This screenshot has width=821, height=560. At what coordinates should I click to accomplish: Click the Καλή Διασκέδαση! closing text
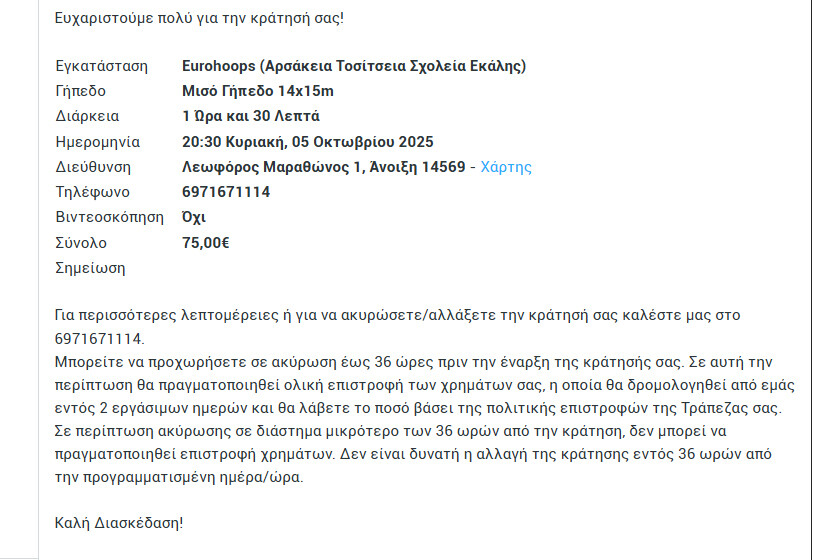point(120,522)
